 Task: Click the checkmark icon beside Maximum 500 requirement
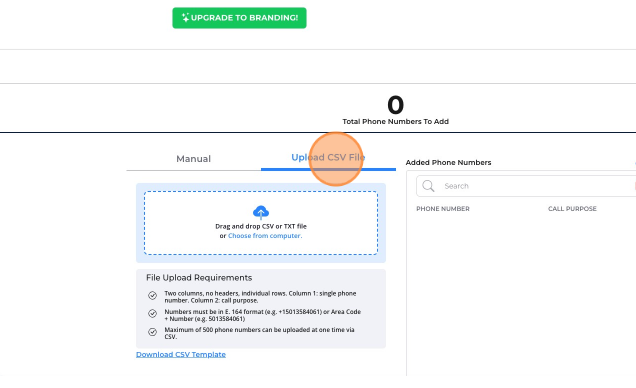[x=153, y=332]
